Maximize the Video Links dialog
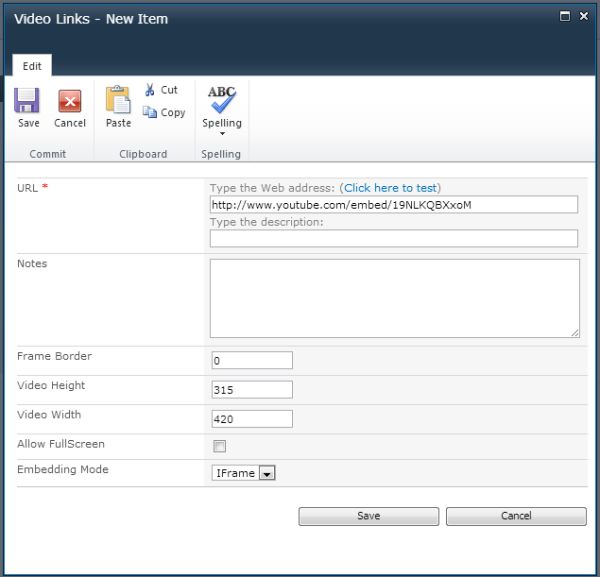 (565, 16)
